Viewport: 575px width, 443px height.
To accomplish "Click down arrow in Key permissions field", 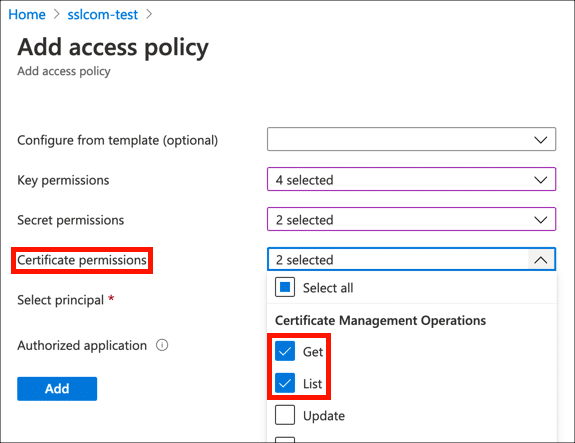I will pos(541,180).
